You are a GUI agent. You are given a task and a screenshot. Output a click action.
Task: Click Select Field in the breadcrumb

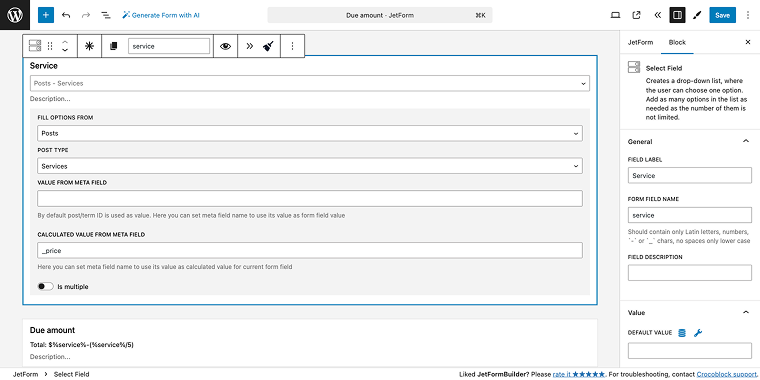[71, 374]
